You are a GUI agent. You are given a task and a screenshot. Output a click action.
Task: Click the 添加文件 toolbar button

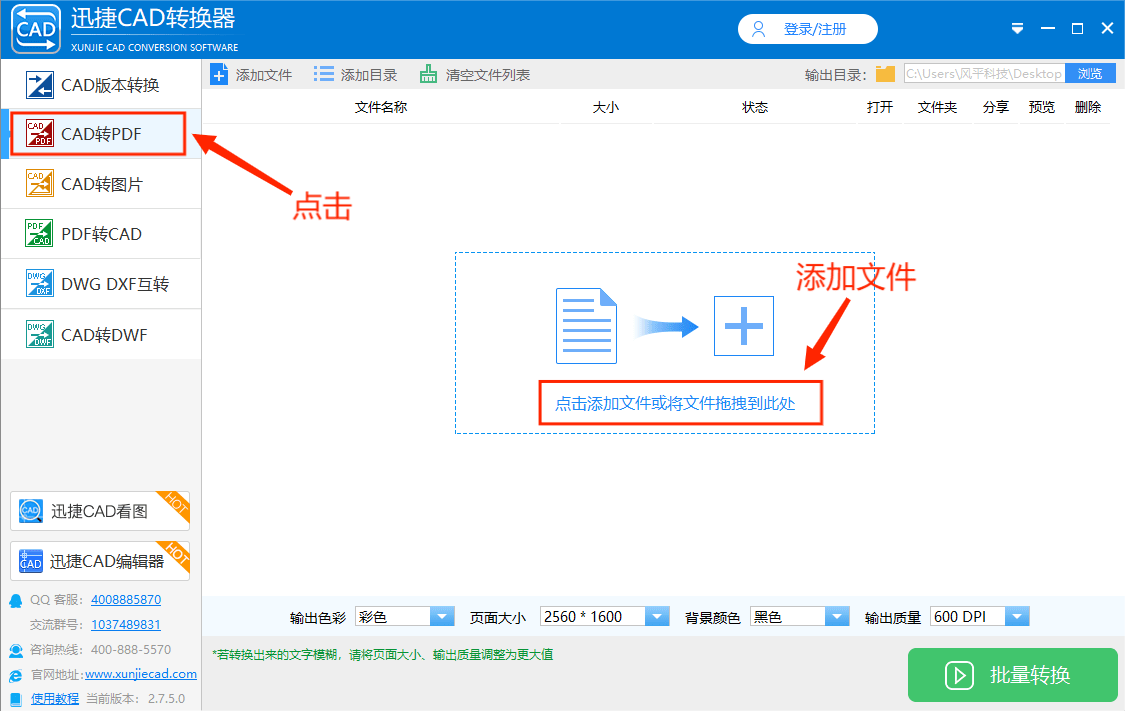point(251,75)
